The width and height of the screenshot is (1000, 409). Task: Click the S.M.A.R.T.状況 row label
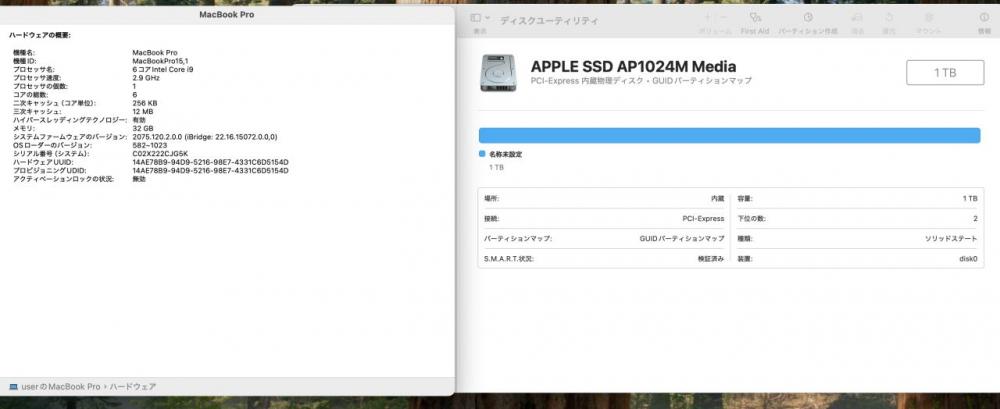pos(508,259)
